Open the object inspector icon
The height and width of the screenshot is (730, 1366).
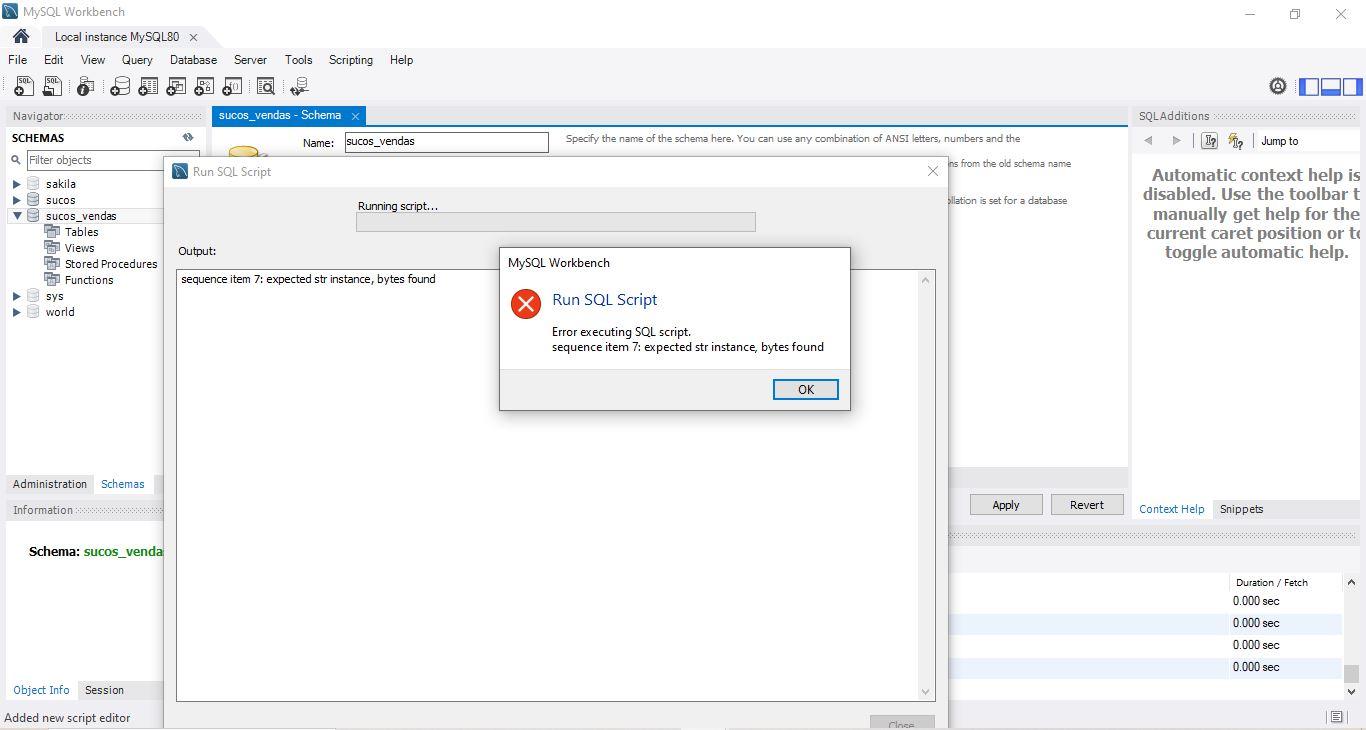[86, 87]
